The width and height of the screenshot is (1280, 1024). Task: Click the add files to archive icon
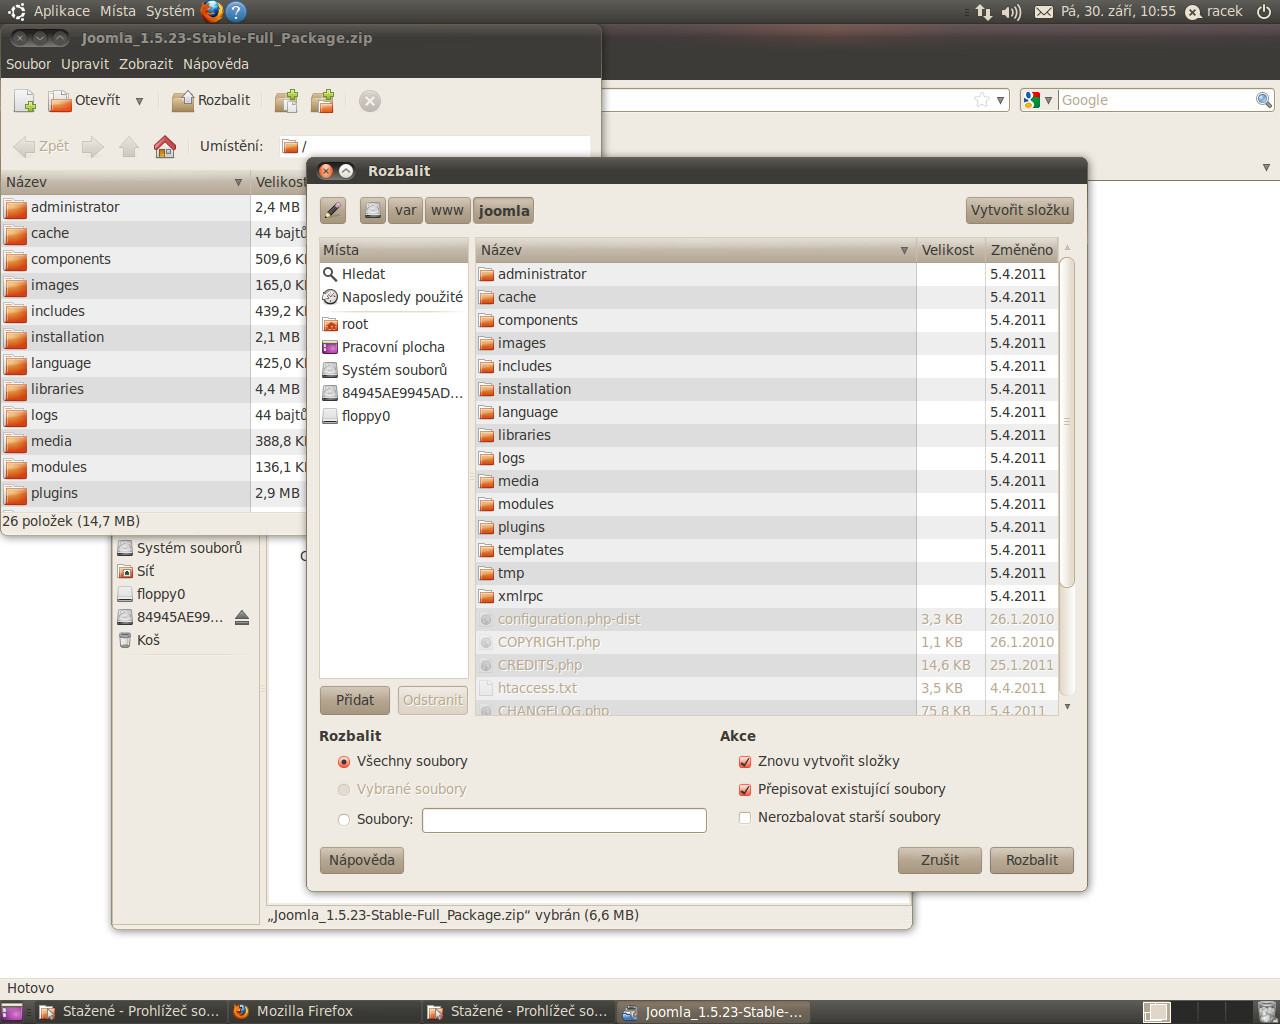coord(286,101)
